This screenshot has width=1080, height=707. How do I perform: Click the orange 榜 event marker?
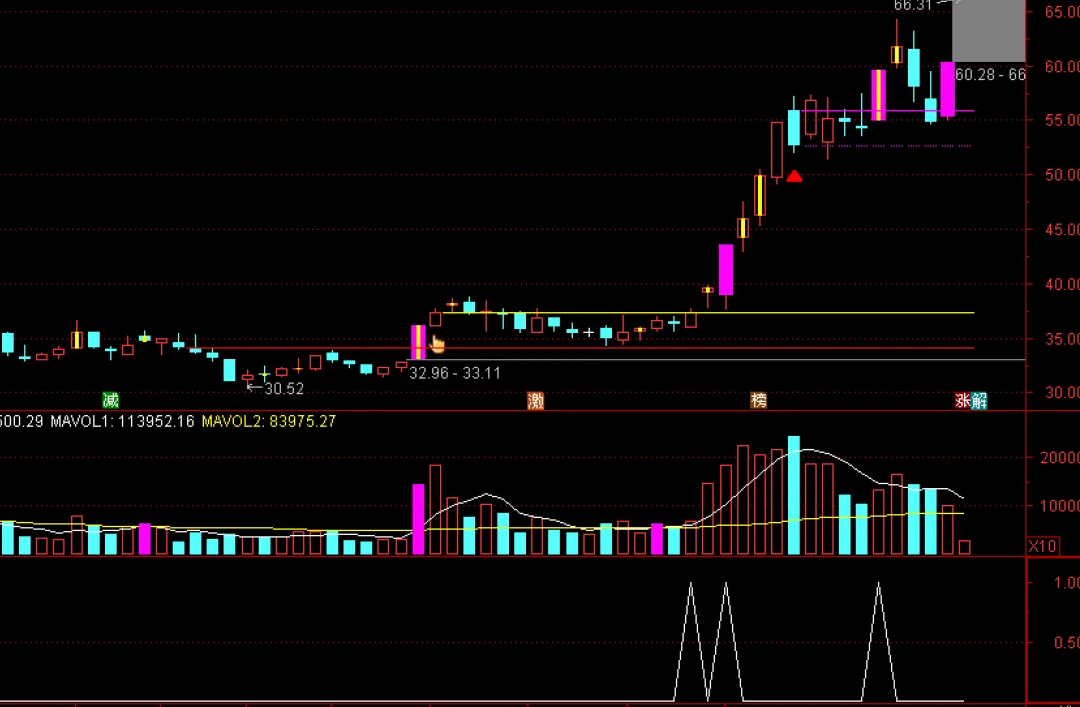758,400
